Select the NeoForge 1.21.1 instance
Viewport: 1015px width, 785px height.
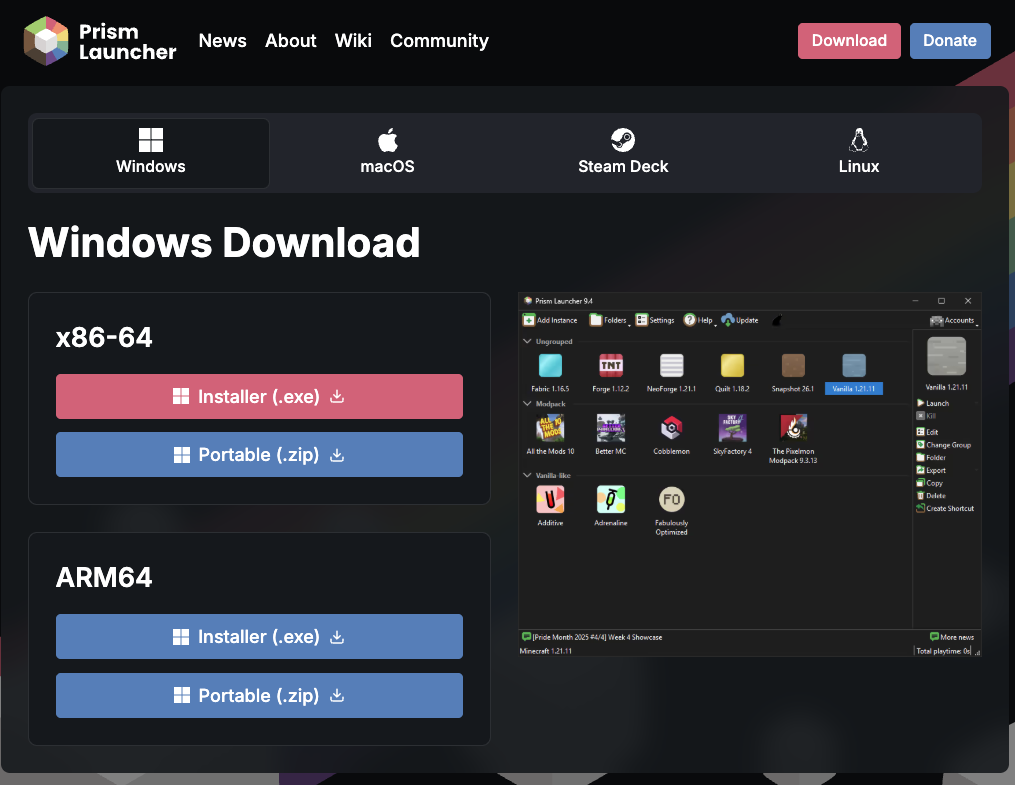click(671, 373)
